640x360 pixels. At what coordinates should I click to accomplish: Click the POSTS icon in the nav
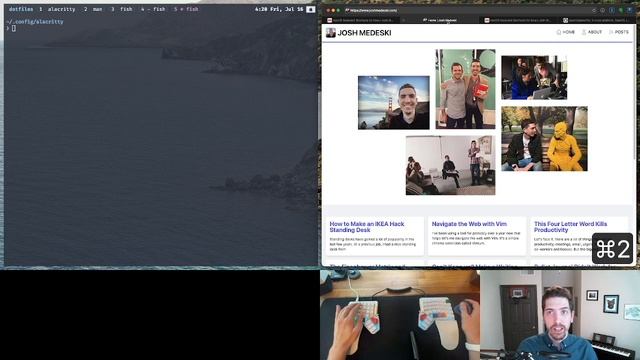coord(611,32)
